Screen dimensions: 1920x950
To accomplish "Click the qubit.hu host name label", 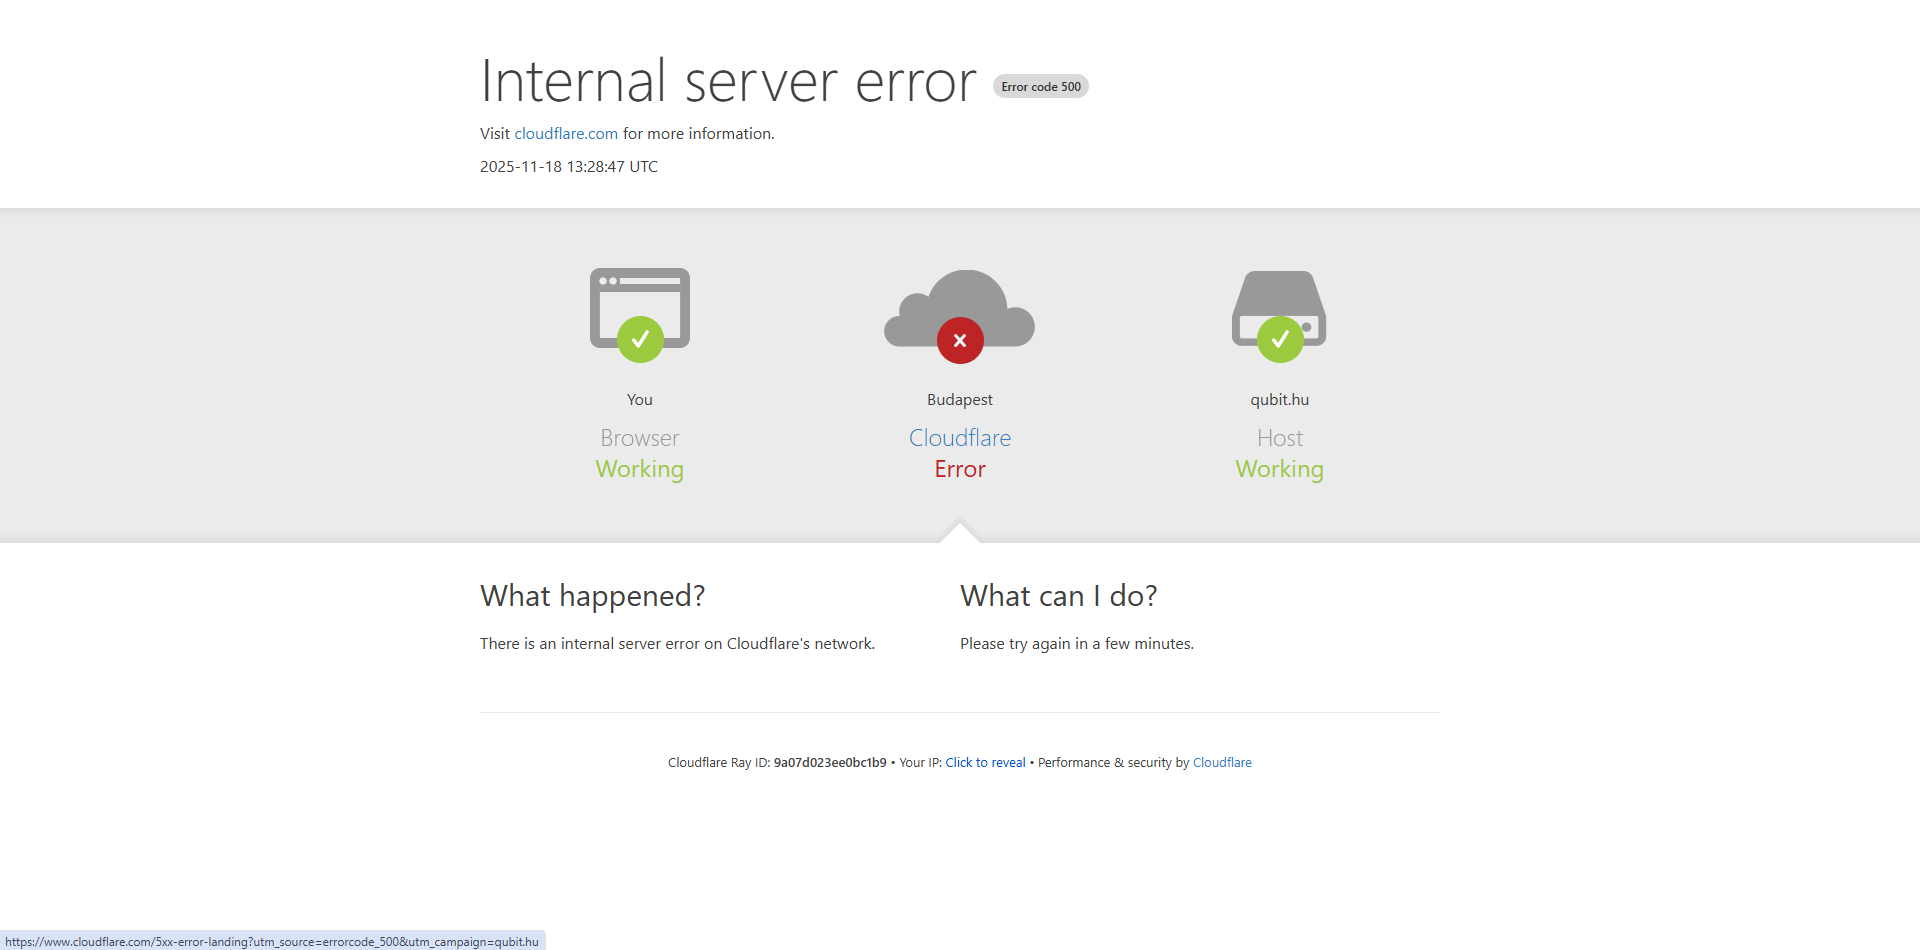I will tap(1280, 400).
